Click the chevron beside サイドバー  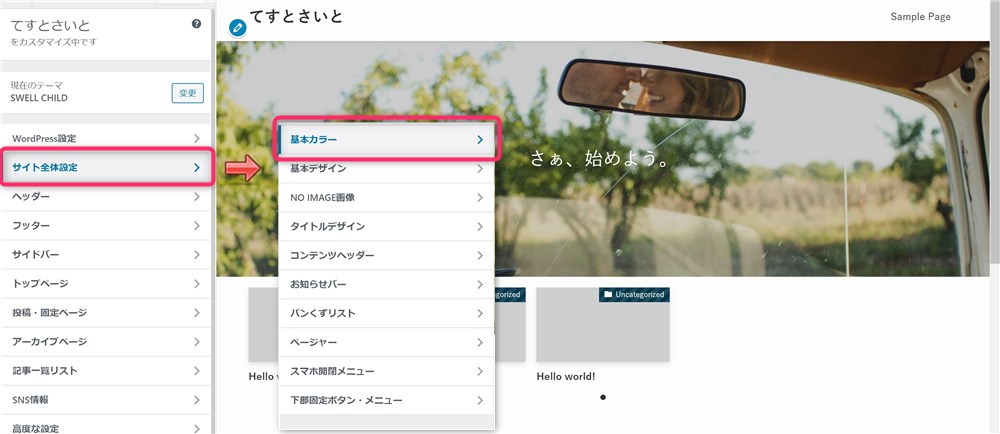click(x=196, y=255)
